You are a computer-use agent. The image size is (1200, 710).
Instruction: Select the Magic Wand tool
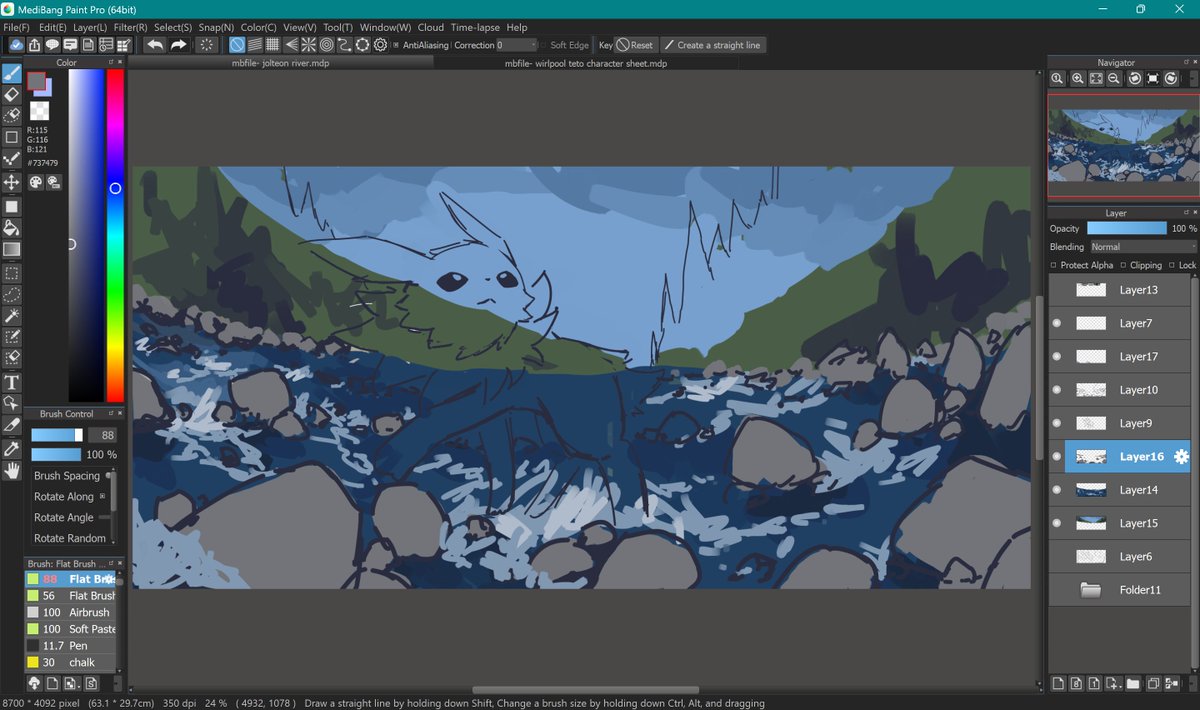pos(12,316)
